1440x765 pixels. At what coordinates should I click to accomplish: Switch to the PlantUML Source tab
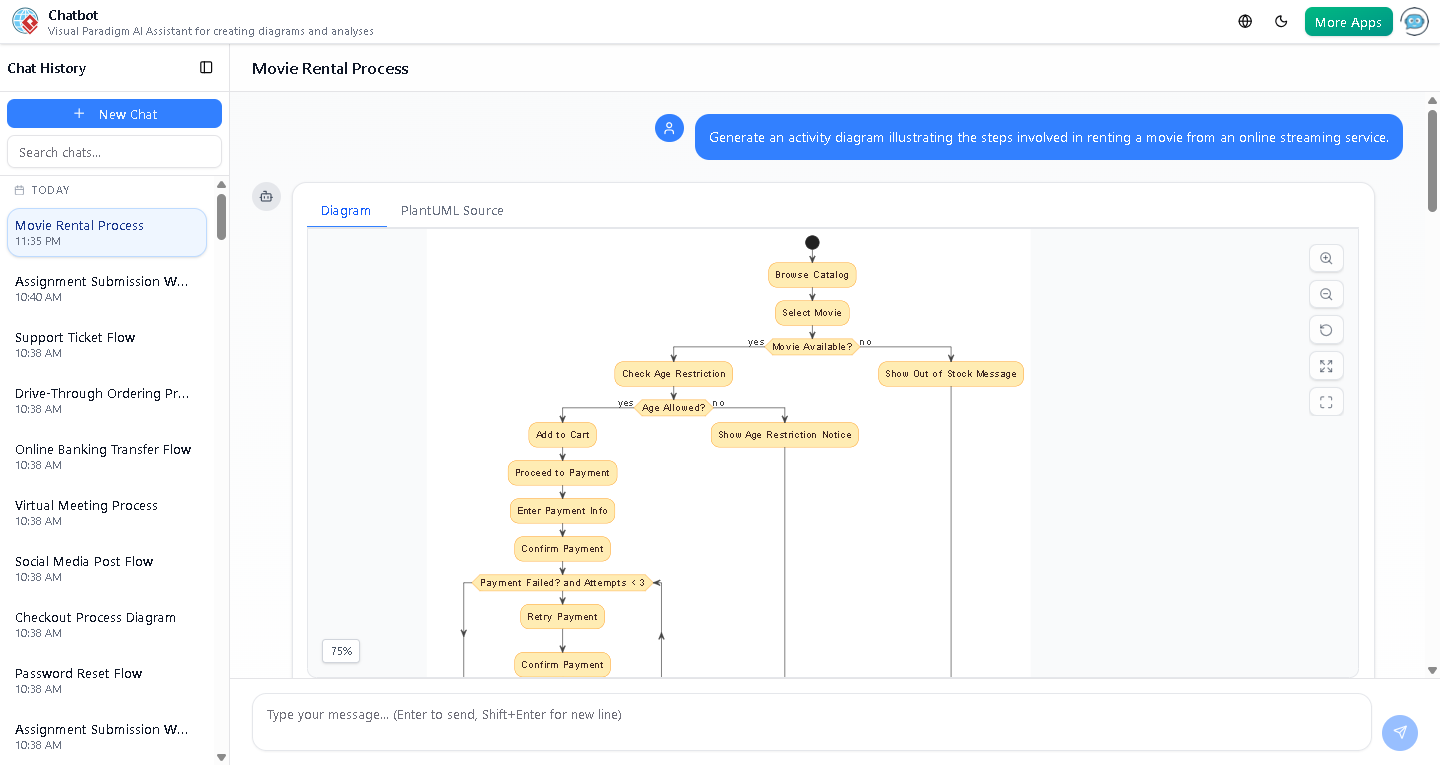point(452,210)
